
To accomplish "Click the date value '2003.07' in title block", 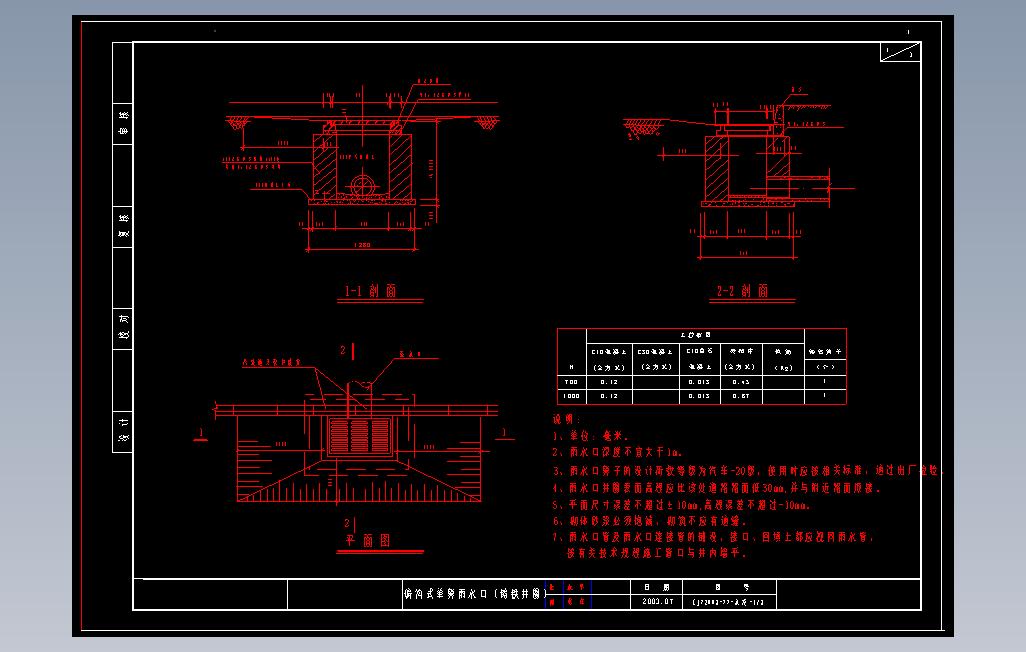I will coord(657,601).
